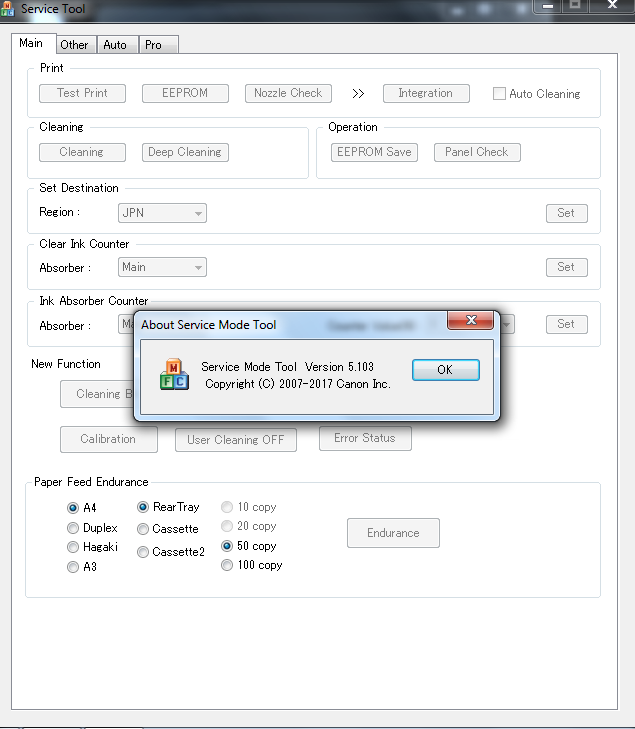The image size is (635, 729).
Task: Open the Clear Ink Counter Absorber dropdown
Action: tap(162, 267)
